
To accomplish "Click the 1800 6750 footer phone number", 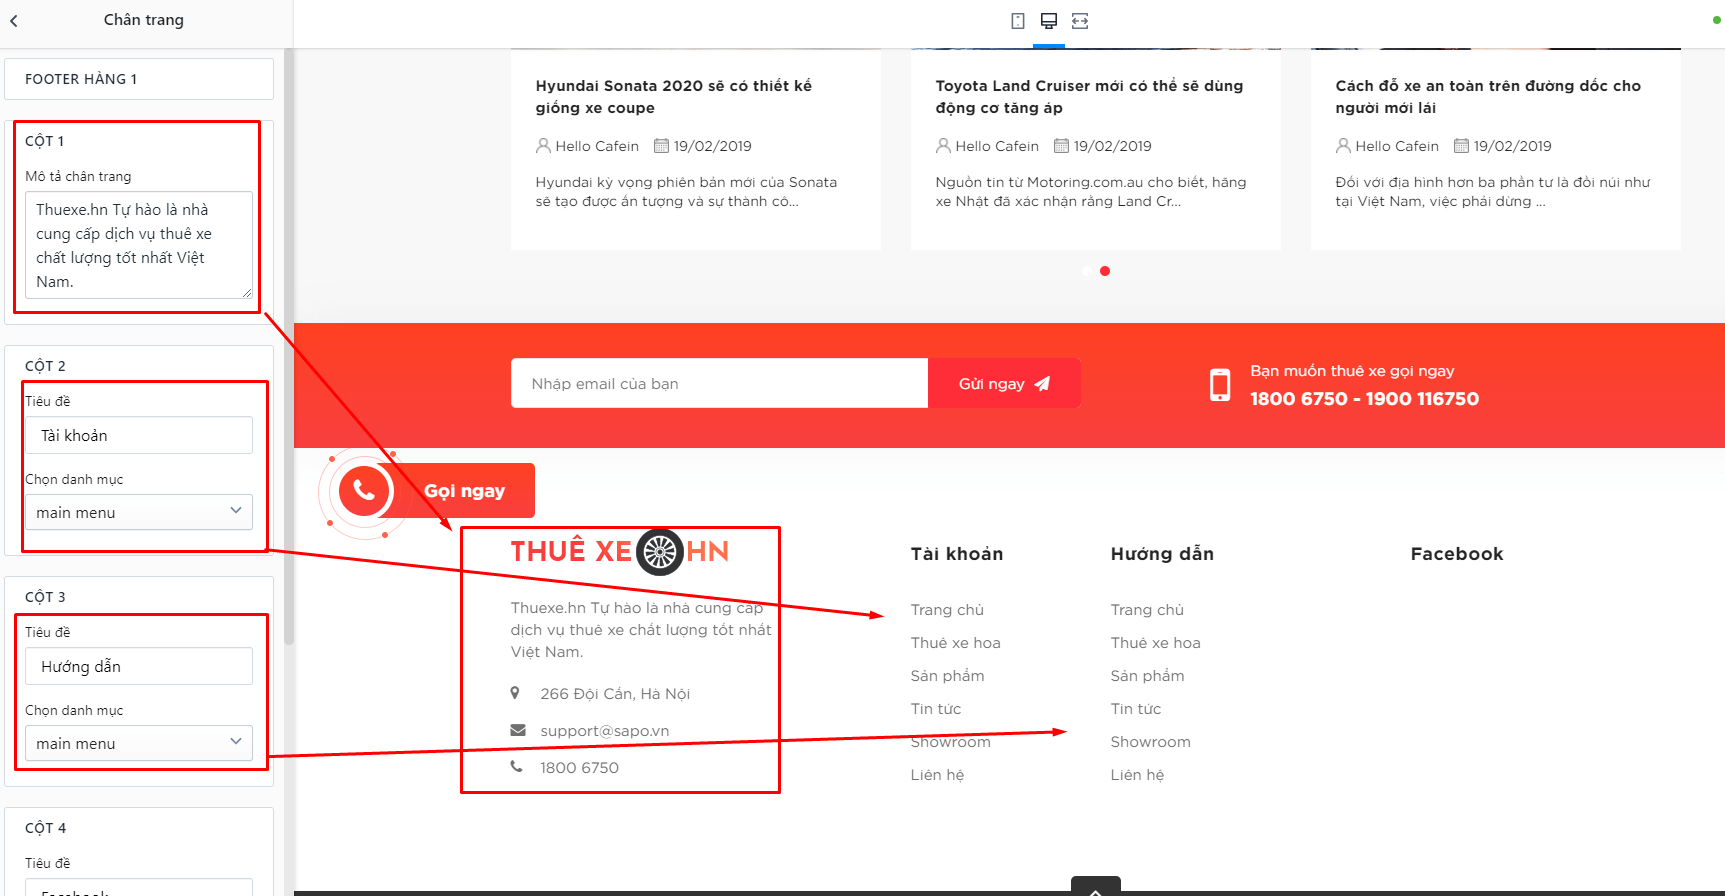I will pos(579,768).
